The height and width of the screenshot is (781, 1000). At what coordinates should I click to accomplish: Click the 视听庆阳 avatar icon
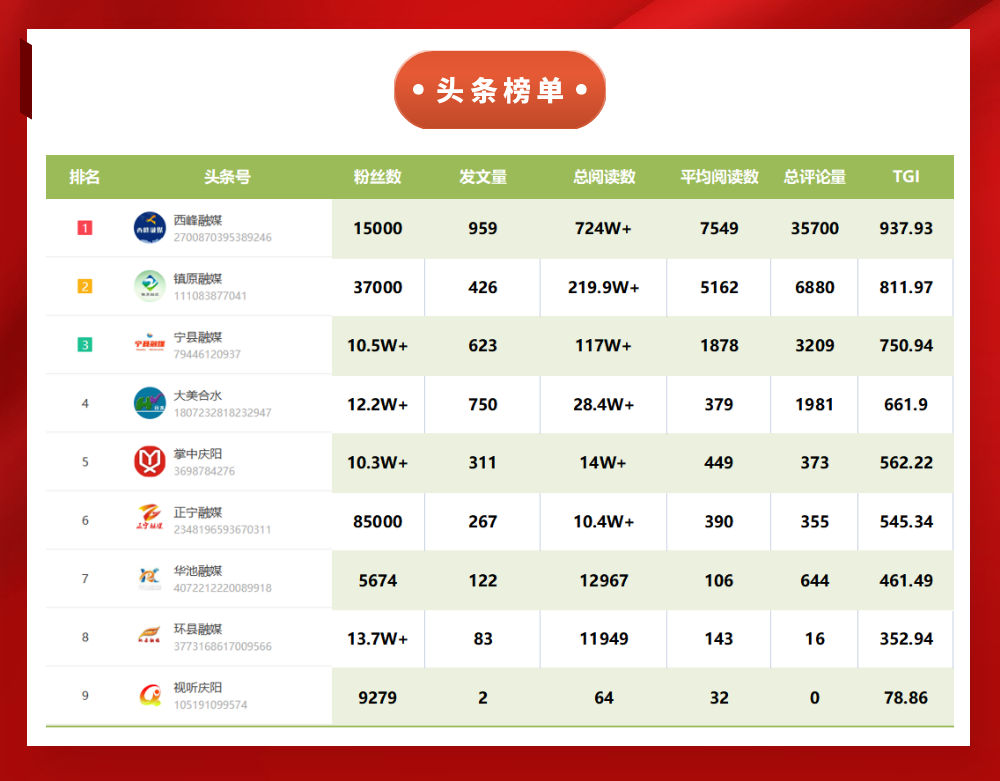[x=150, y=696]
